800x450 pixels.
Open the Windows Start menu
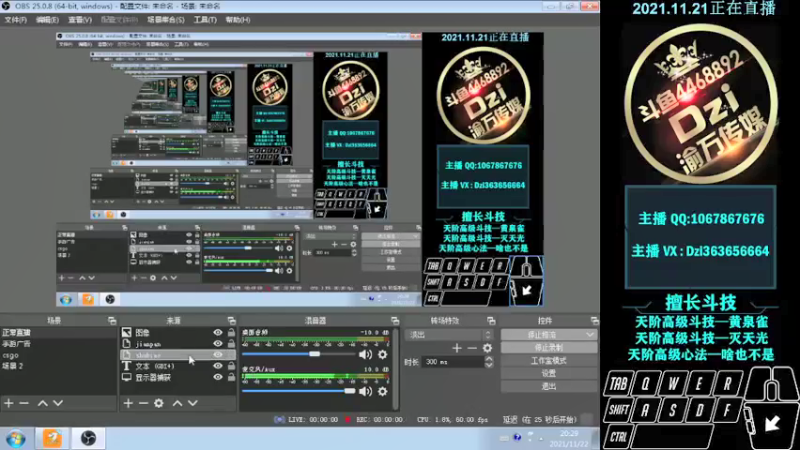click(16, 439)
